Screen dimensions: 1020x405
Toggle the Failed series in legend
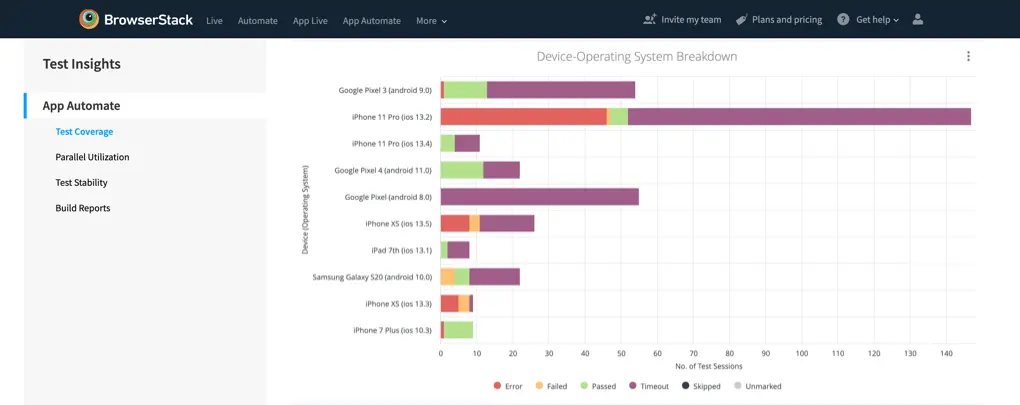click(x=551, y=386)
